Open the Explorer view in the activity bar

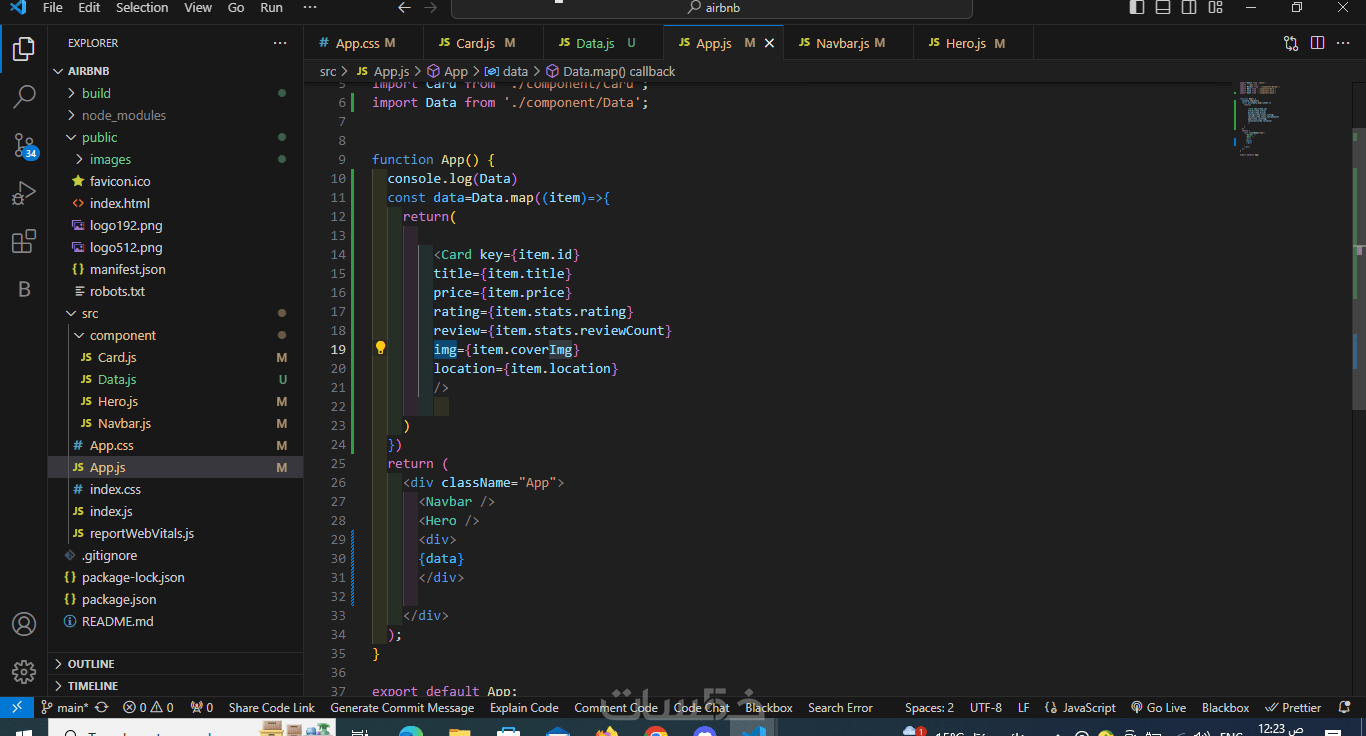point(24,48)
